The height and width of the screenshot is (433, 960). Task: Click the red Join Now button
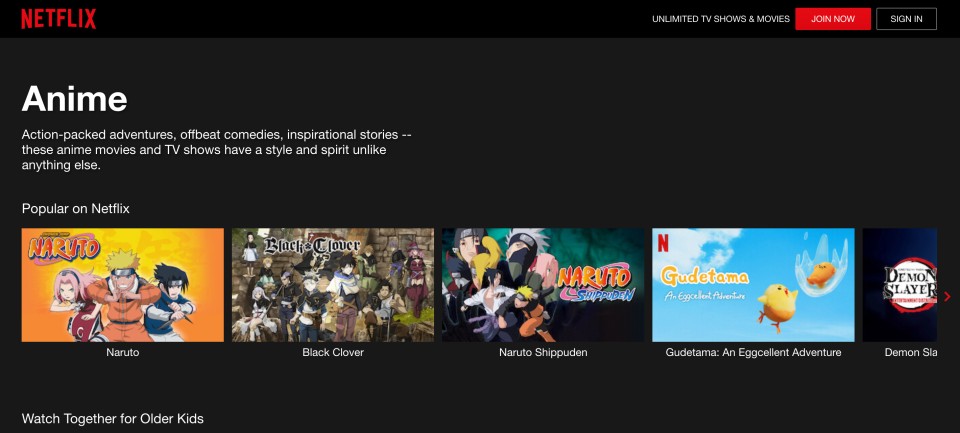[833, 19]
